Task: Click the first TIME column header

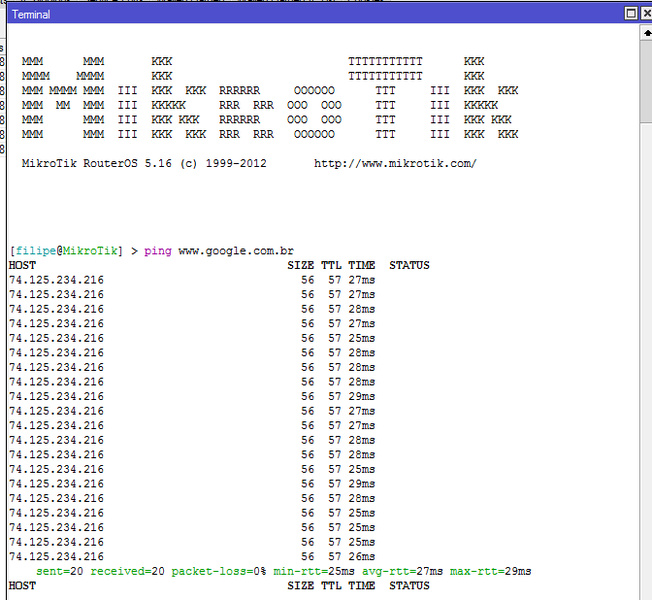Action: (361, 265)
